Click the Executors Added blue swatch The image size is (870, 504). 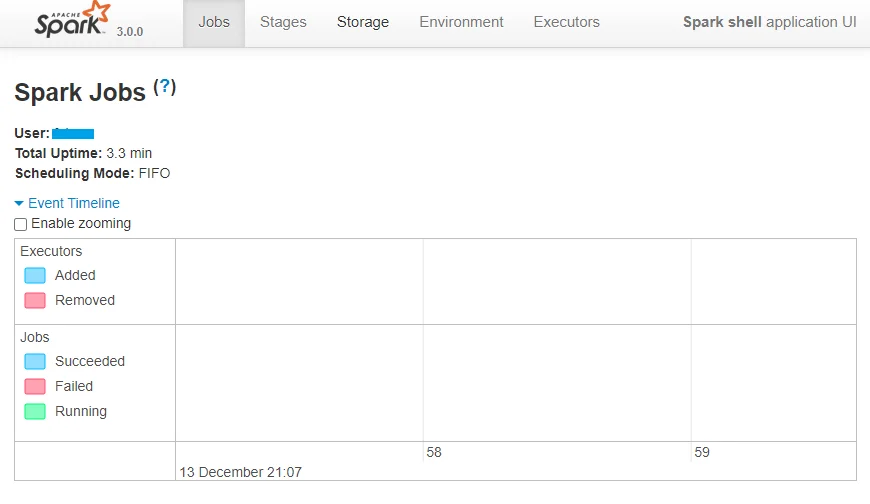pos(35,276)
